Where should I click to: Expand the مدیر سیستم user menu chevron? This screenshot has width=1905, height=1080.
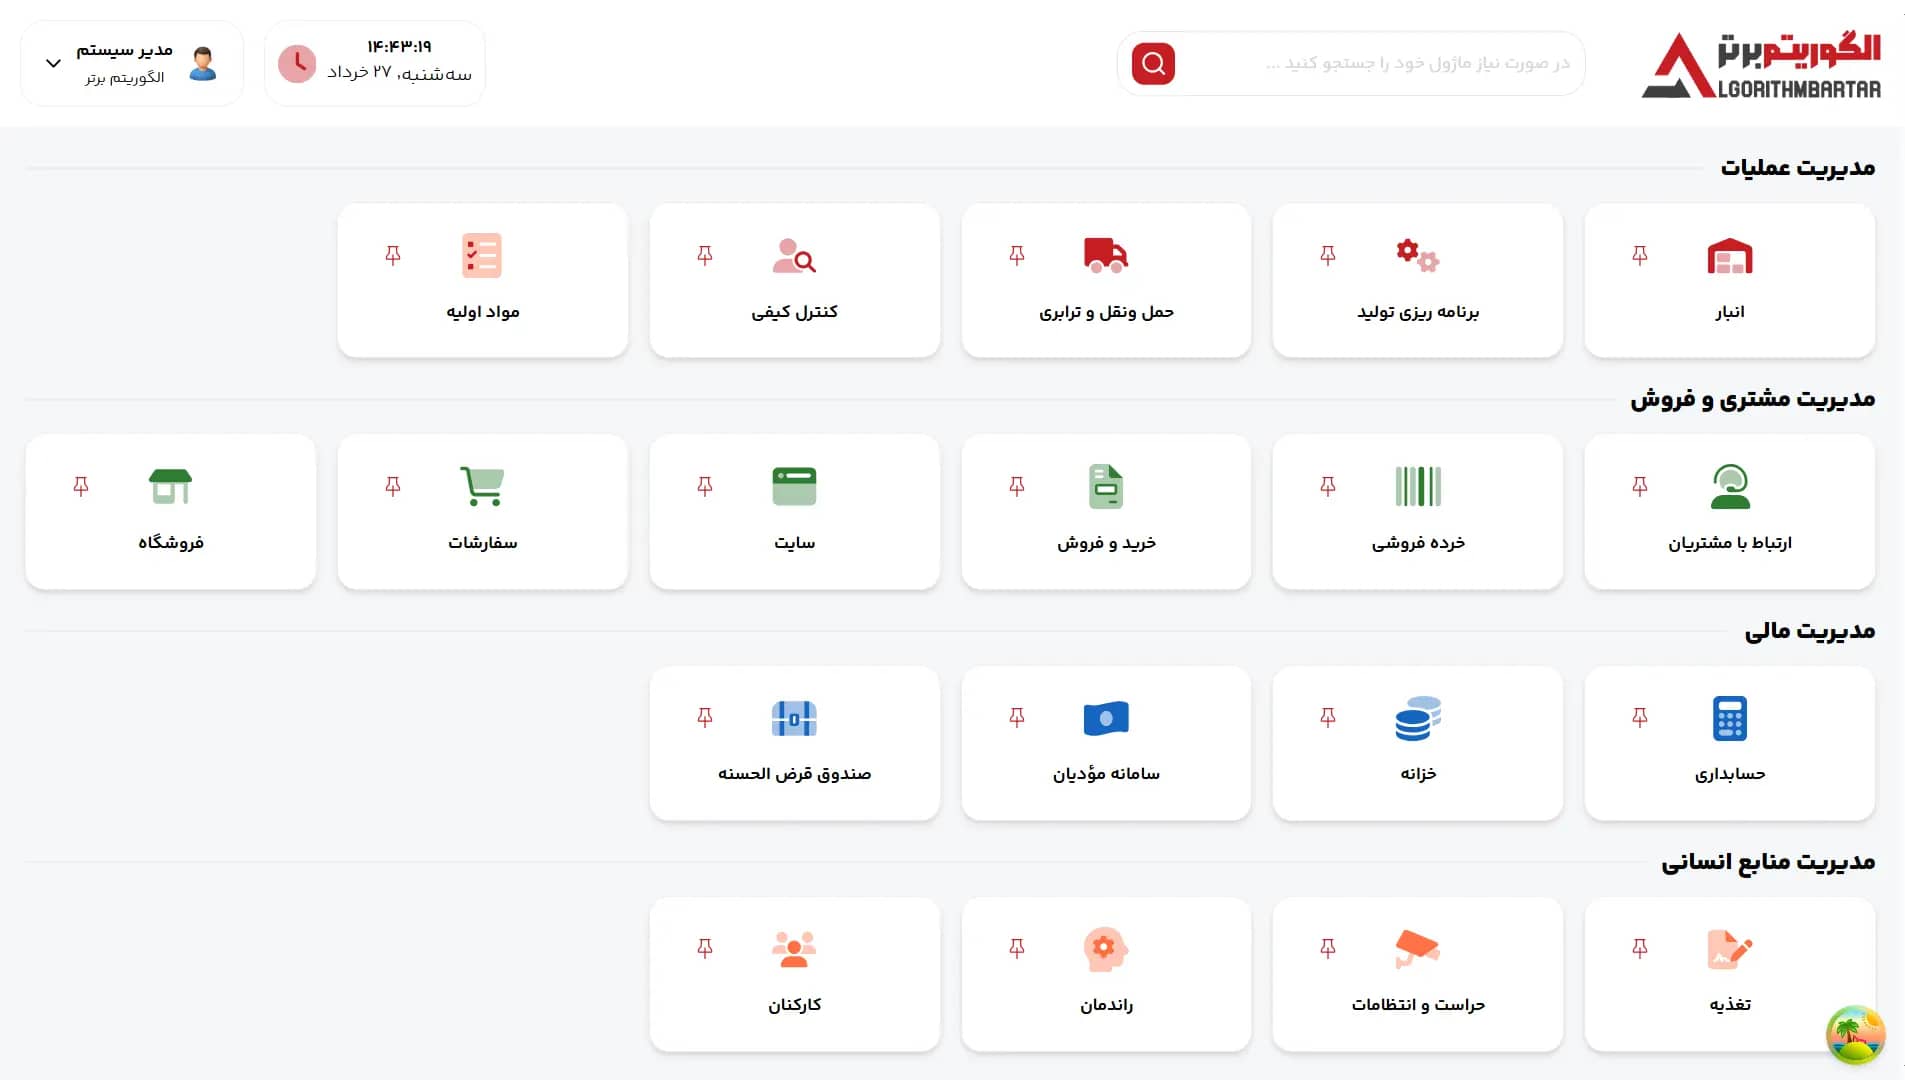(54, 64)
